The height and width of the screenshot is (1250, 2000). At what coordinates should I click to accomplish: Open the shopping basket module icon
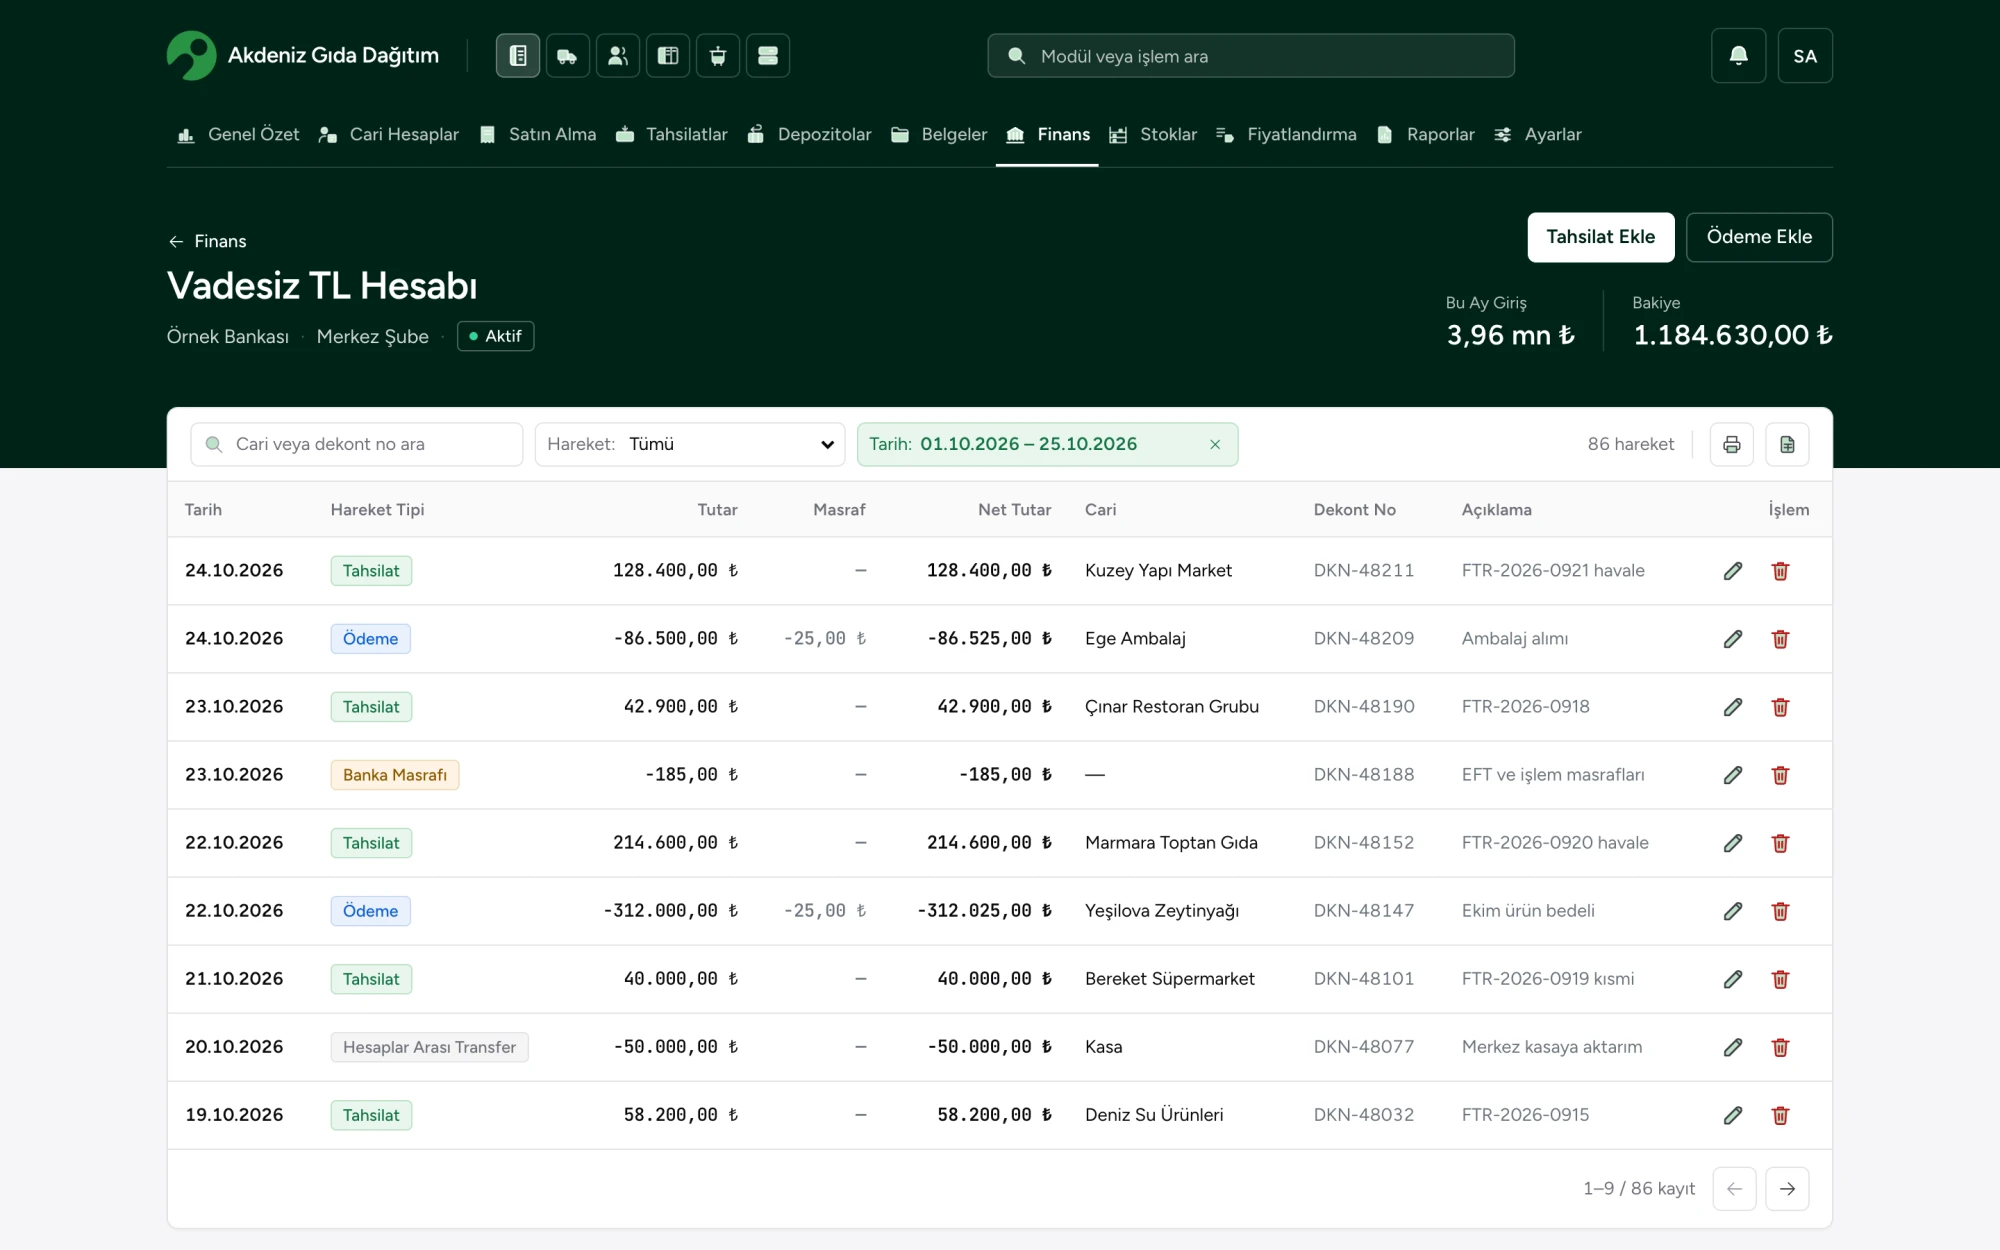point(718,56)
